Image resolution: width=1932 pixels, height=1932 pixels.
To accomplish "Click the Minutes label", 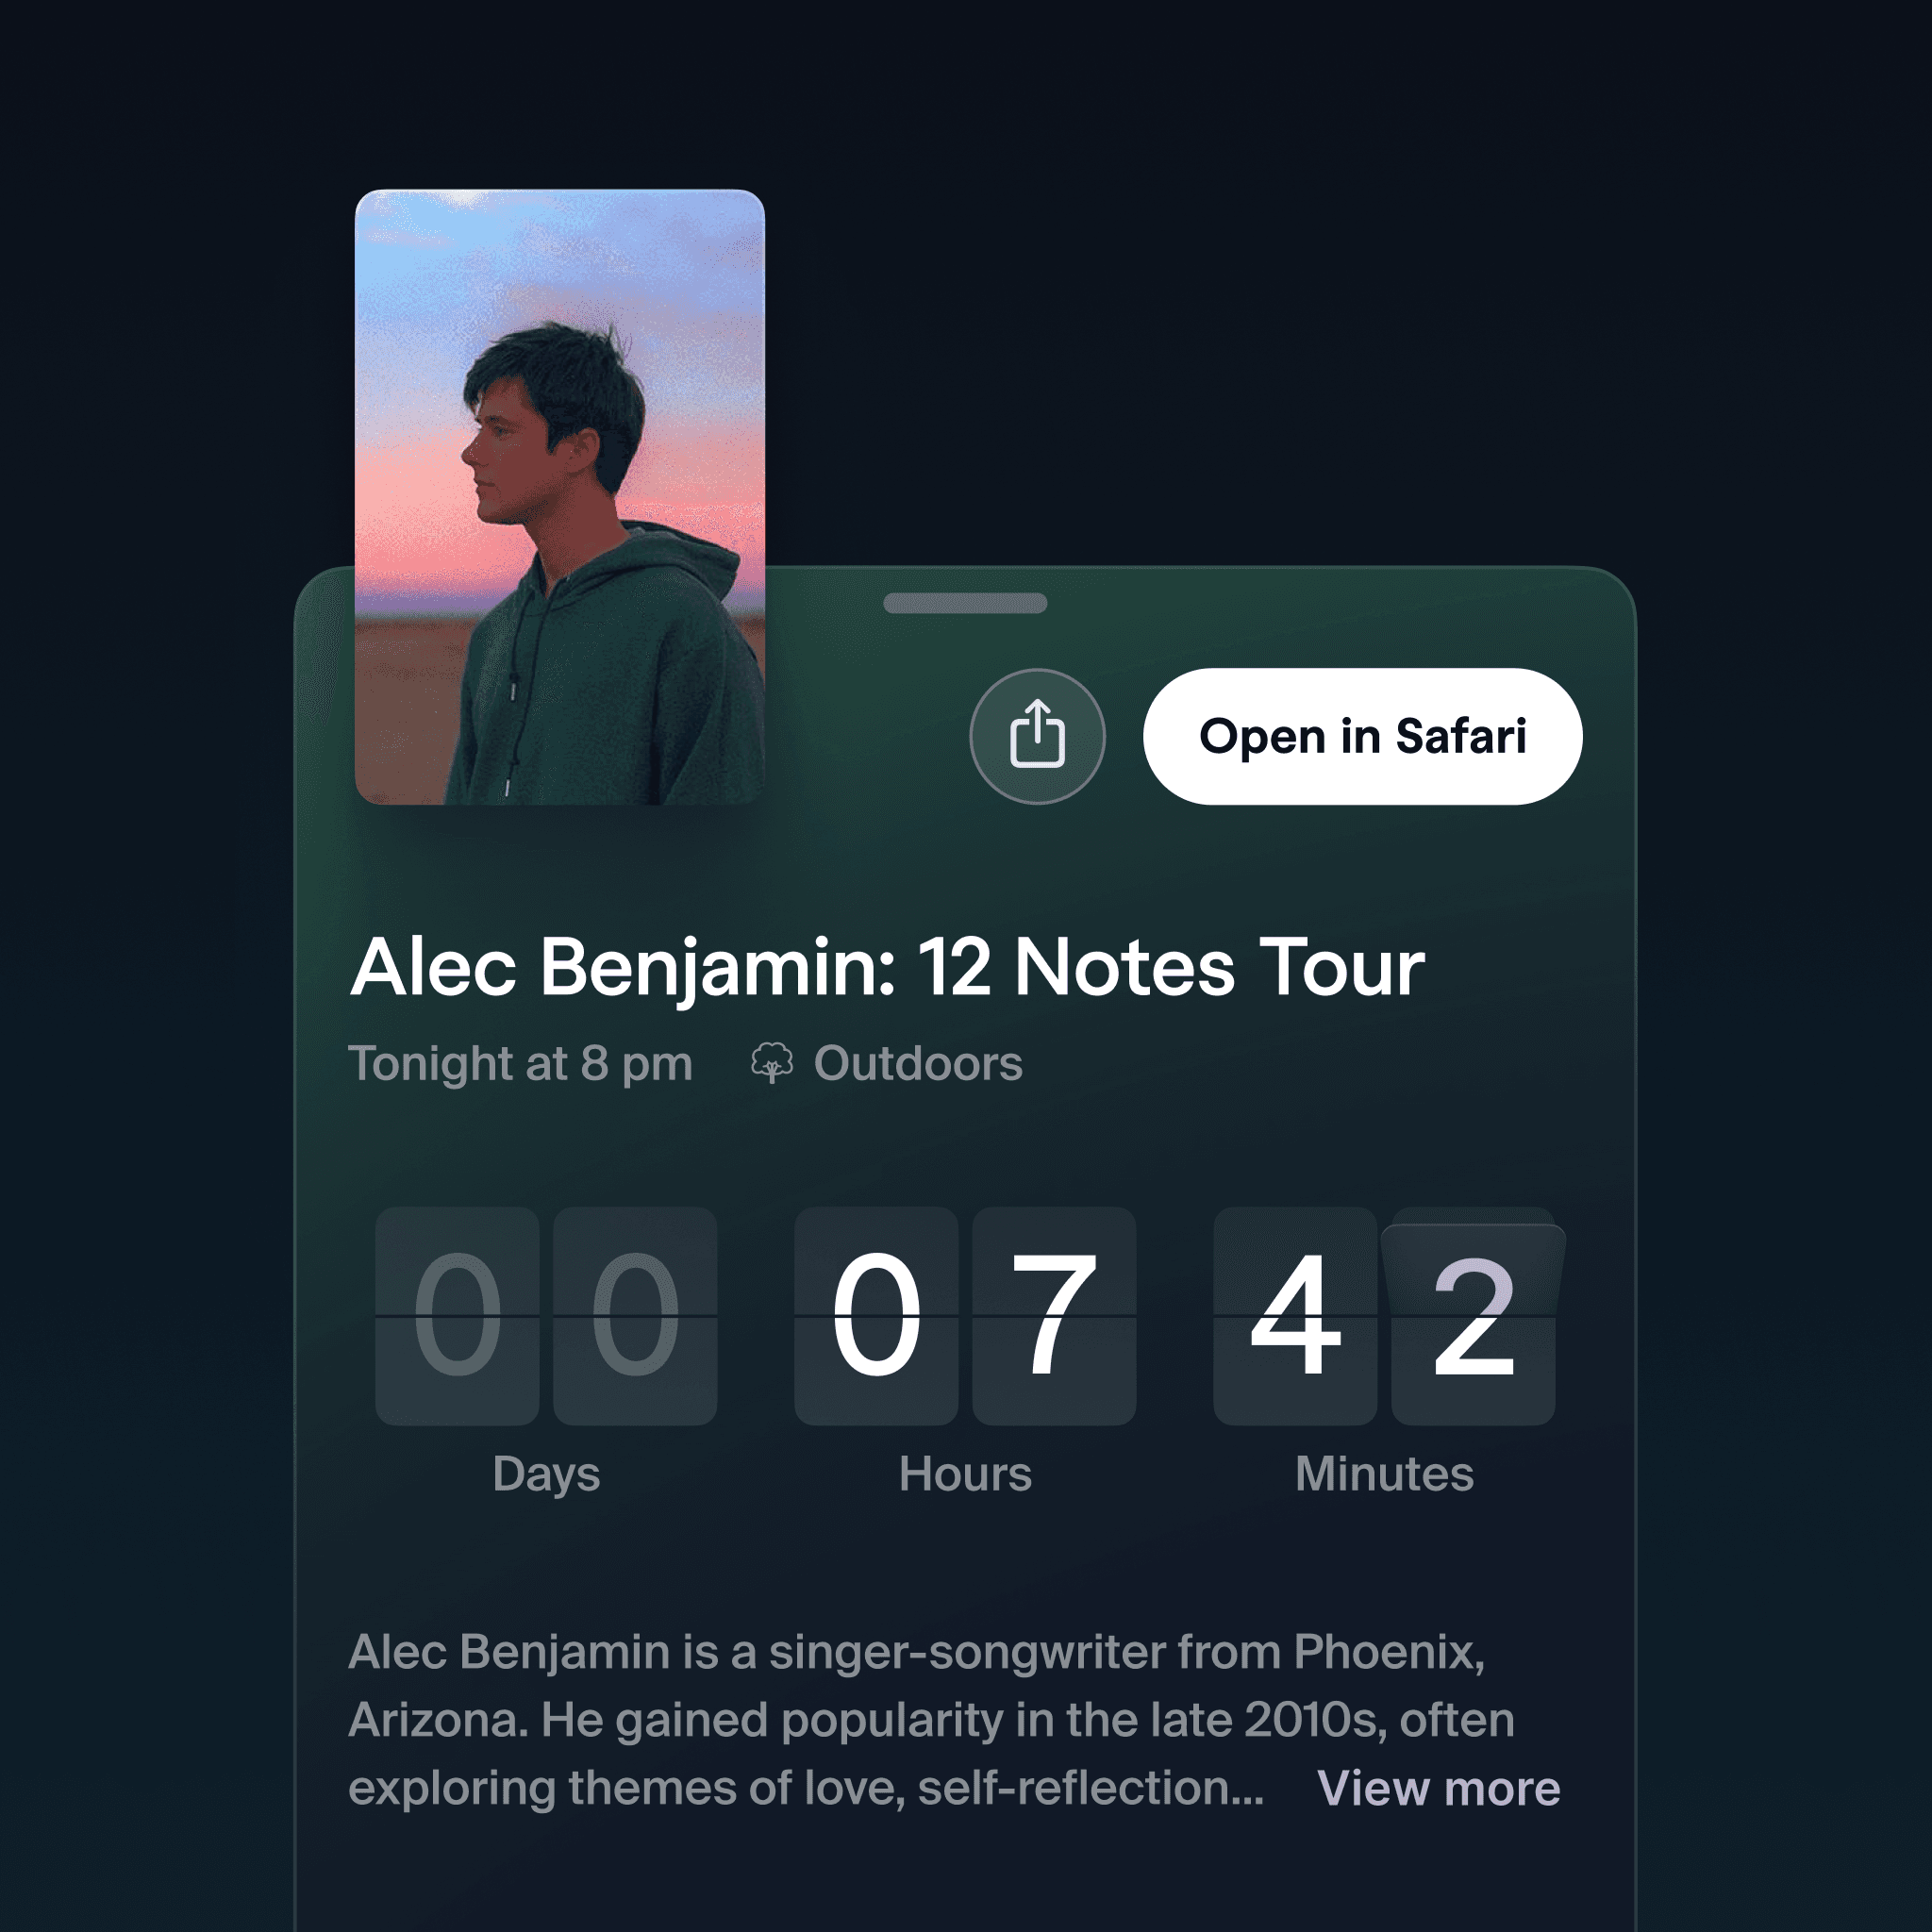I will tap(1384, 1474).
